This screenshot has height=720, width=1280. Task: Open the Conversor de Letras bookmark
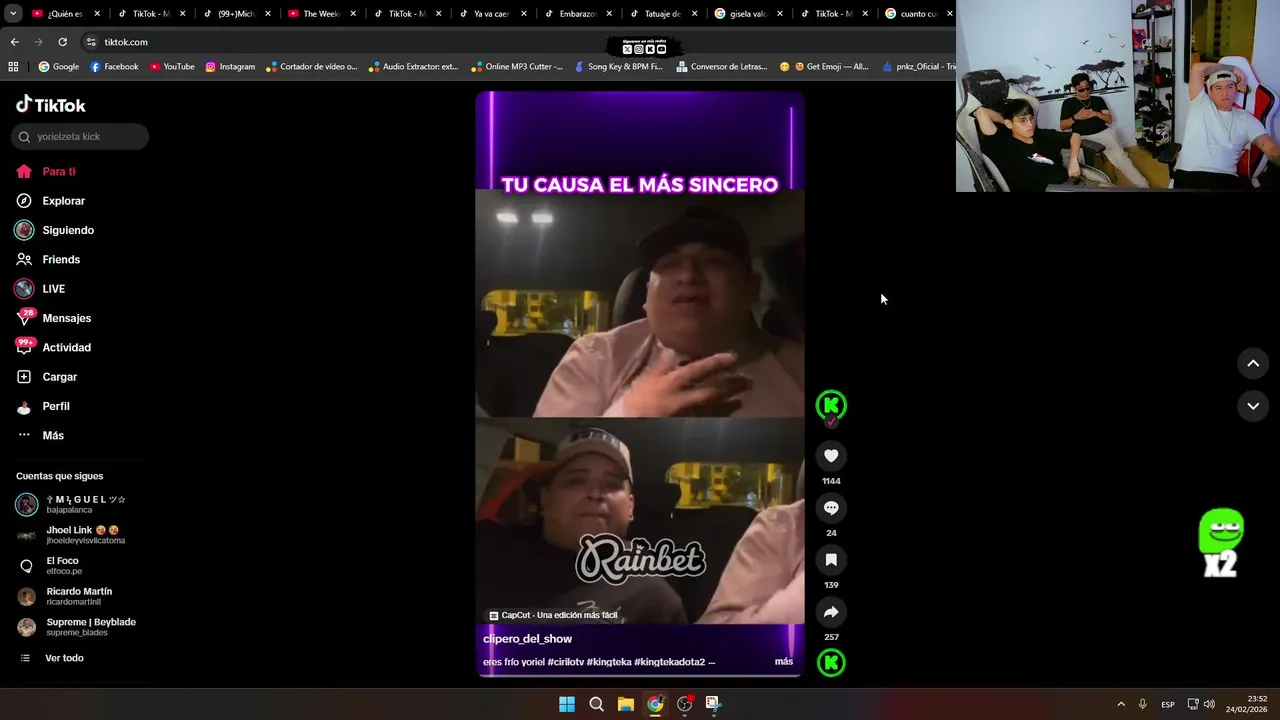click(722, 67)
